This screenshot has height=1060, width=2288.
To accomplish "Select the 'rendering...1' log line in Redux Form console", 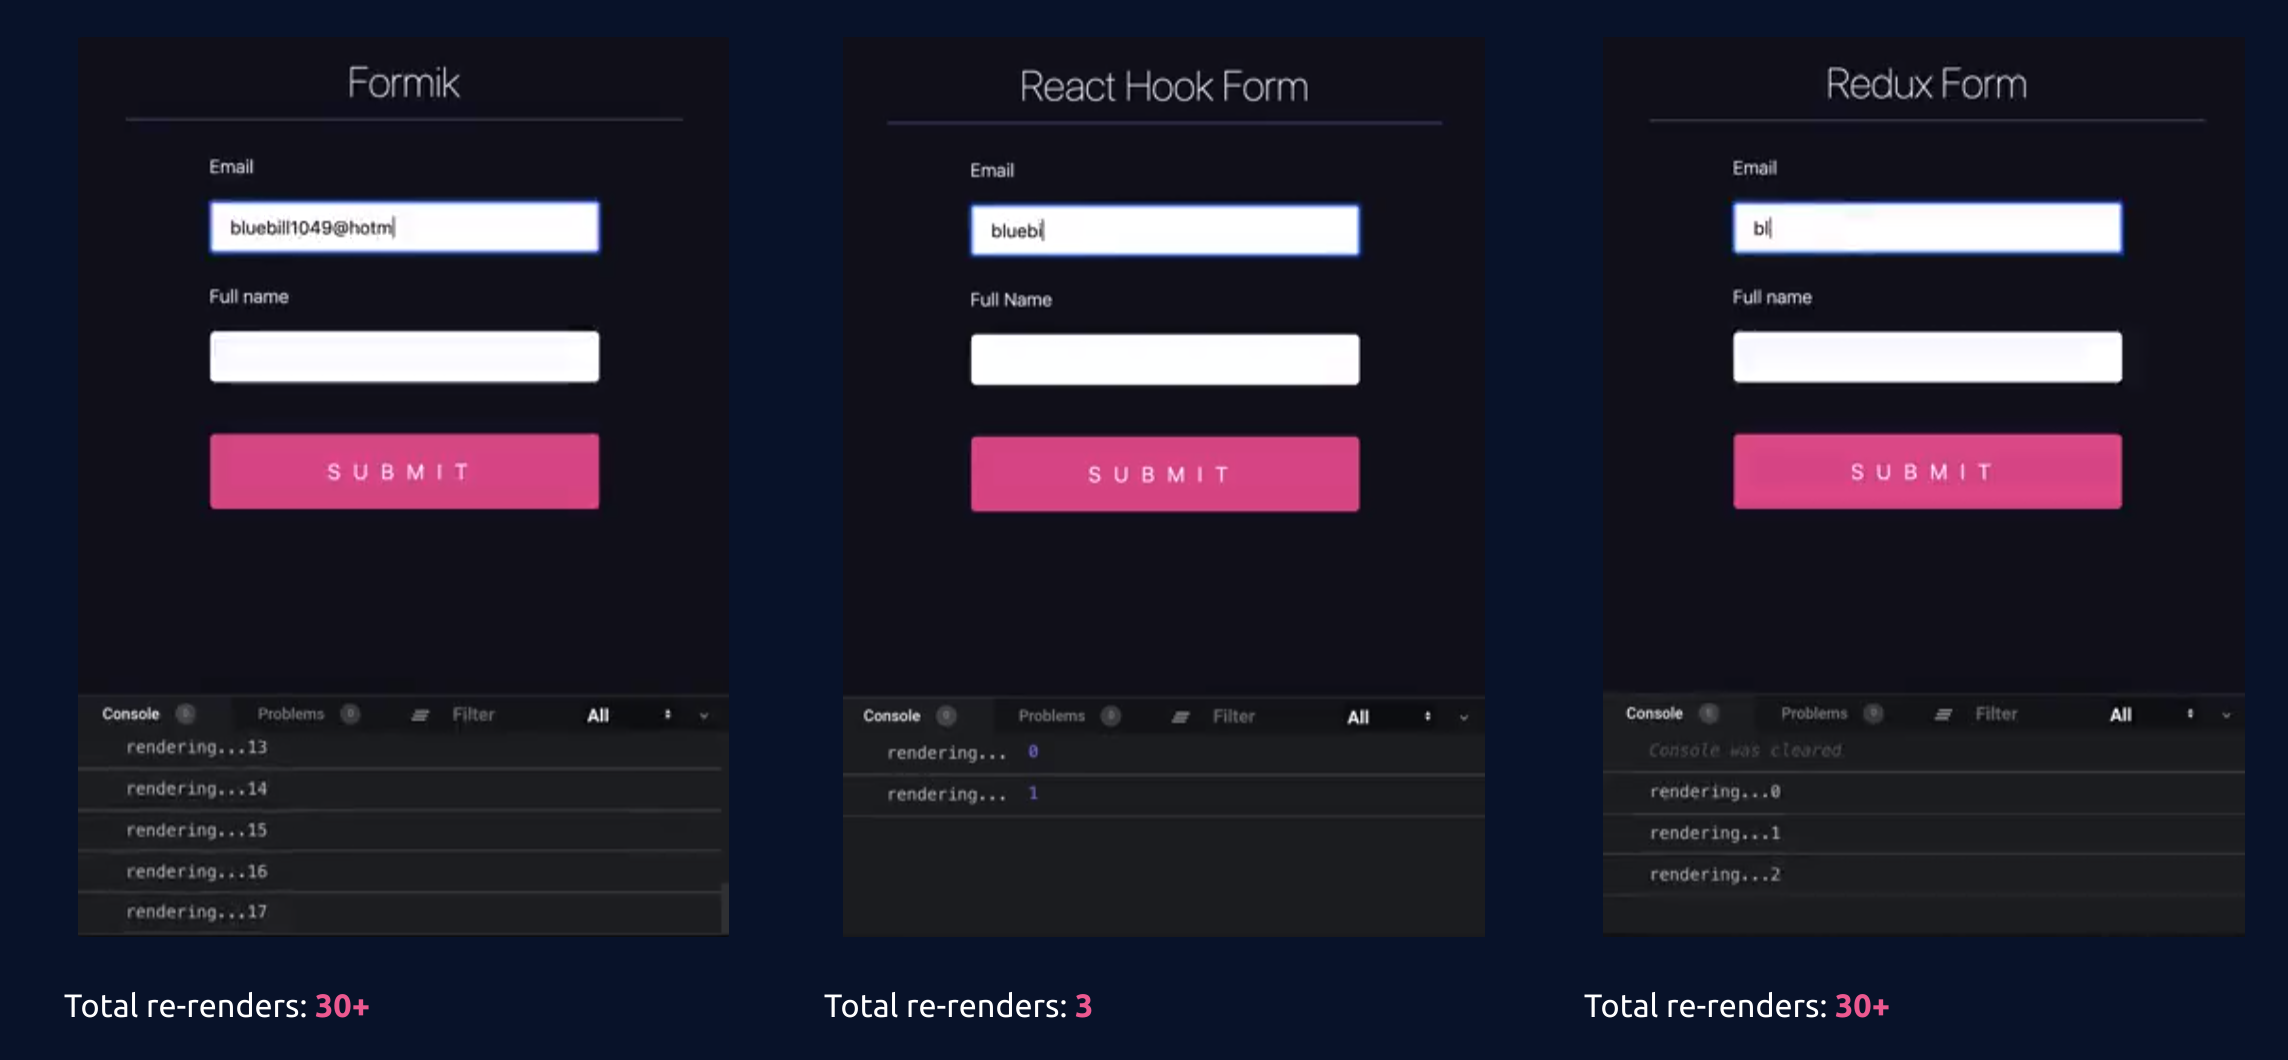I will point(1923,834).
